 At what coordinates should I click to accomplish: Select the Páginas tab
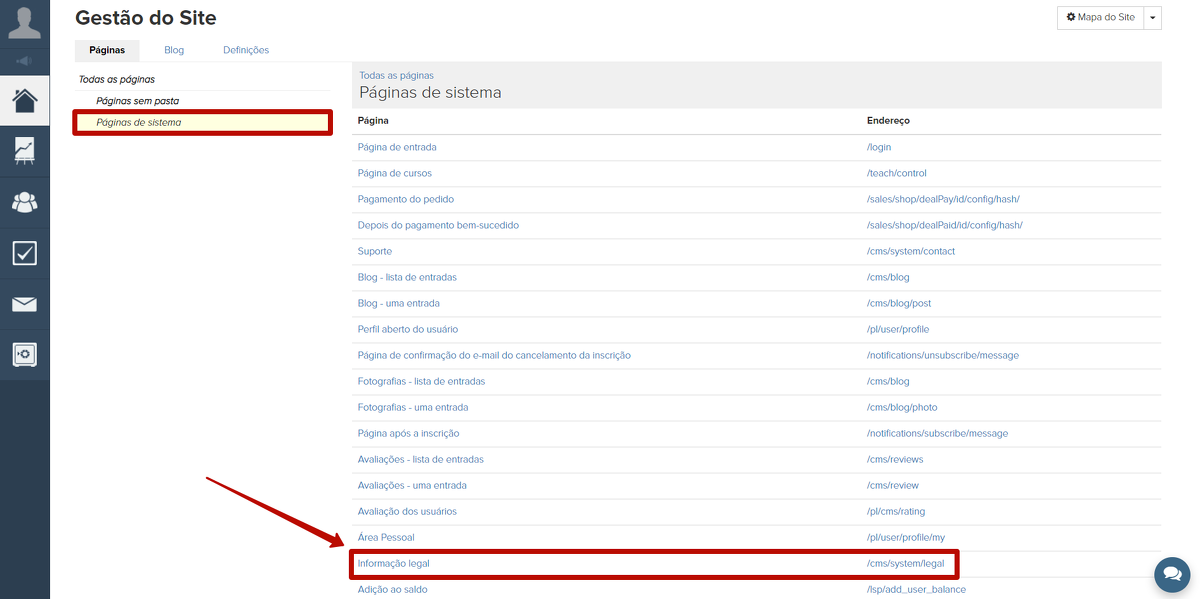(x=107, y=50)
